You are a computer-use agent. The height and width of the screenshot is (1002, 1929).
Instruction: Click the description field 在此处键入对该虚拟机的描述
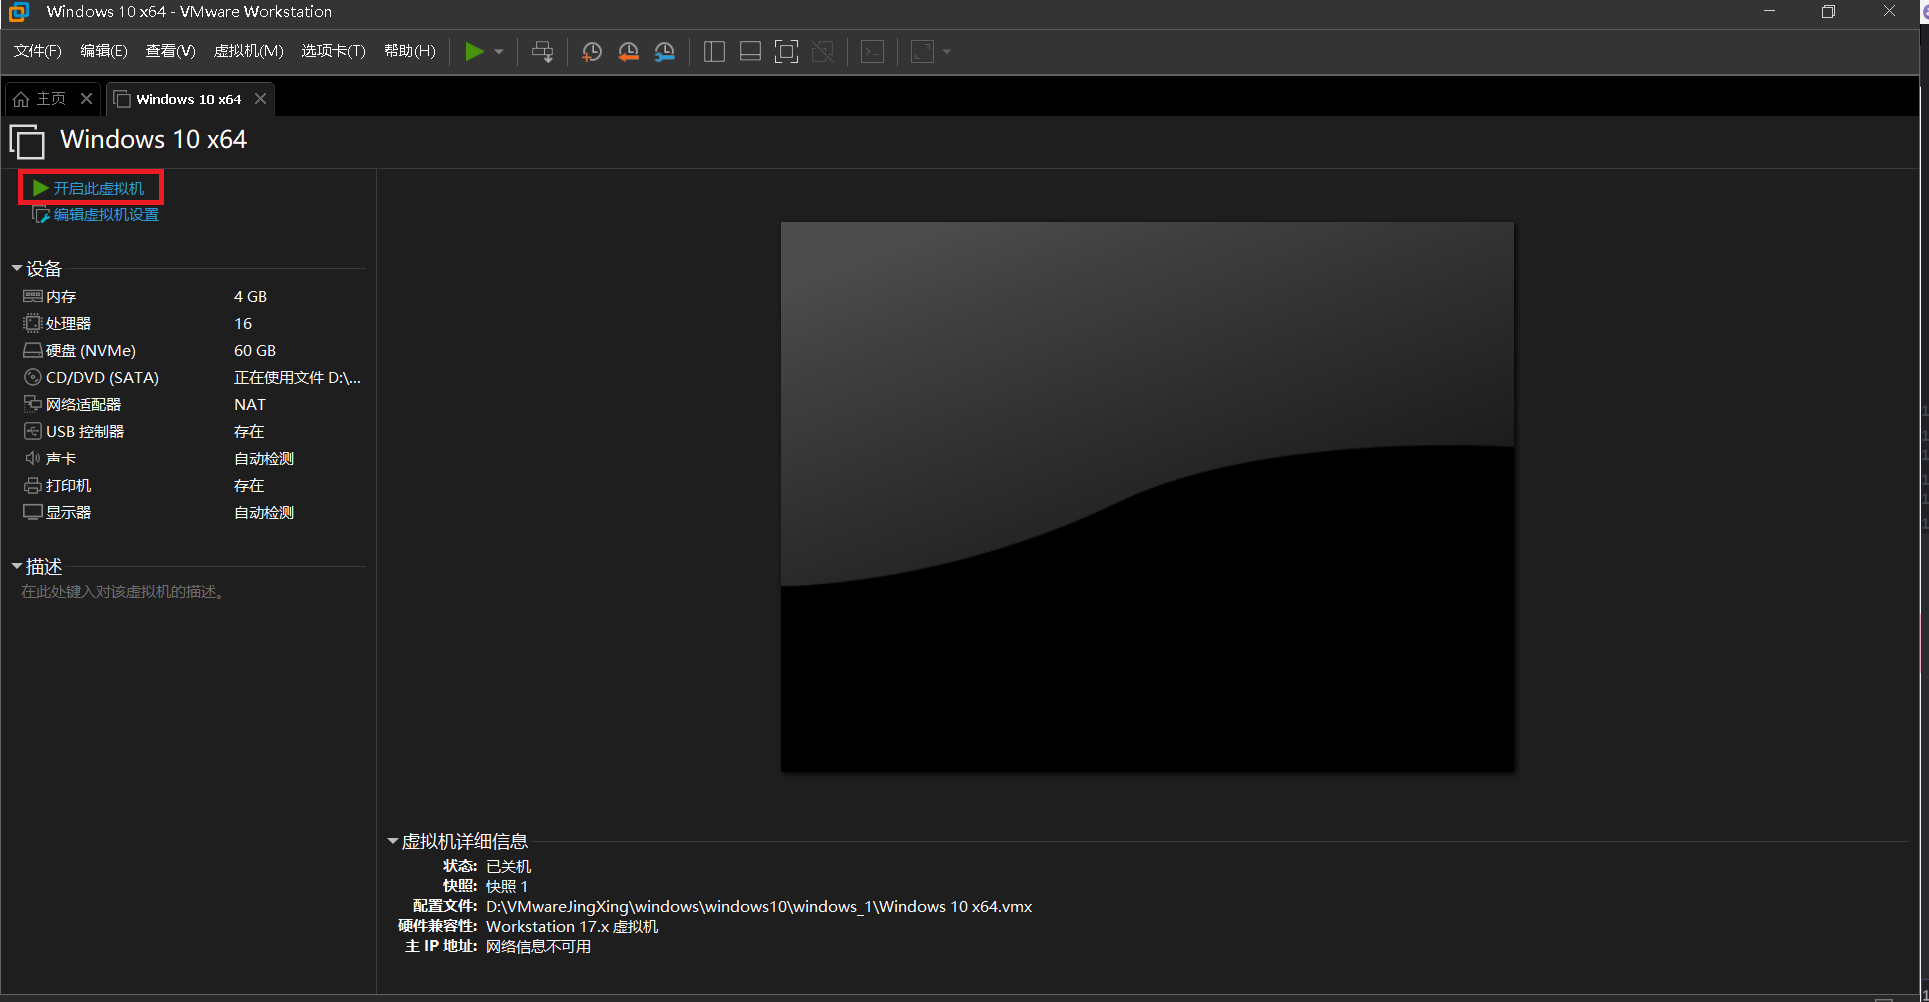[x=124, y=592]
